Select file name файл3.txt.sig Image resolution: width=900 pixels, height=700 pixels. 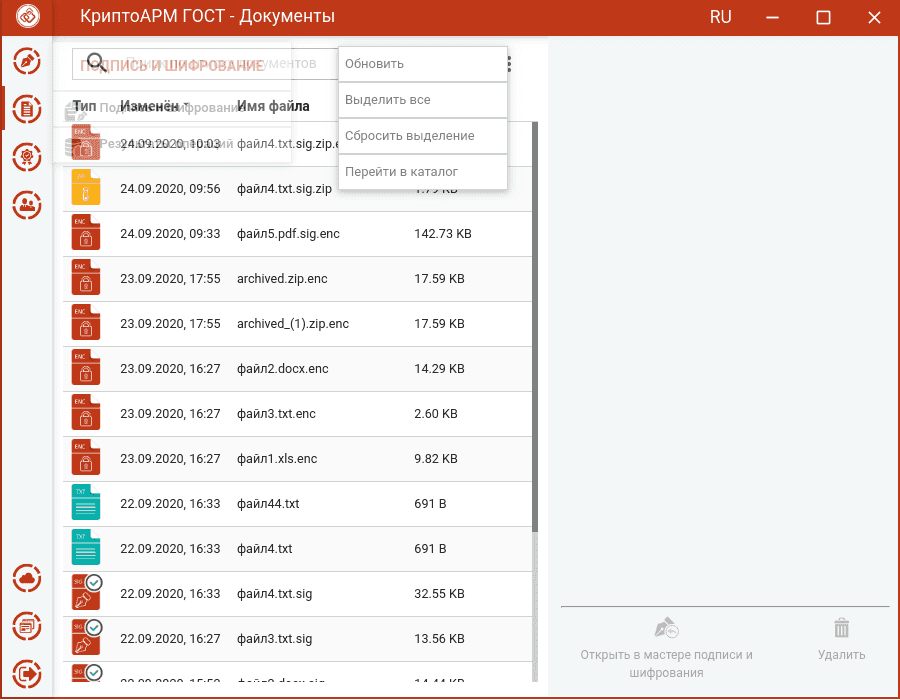click(274, 639)
